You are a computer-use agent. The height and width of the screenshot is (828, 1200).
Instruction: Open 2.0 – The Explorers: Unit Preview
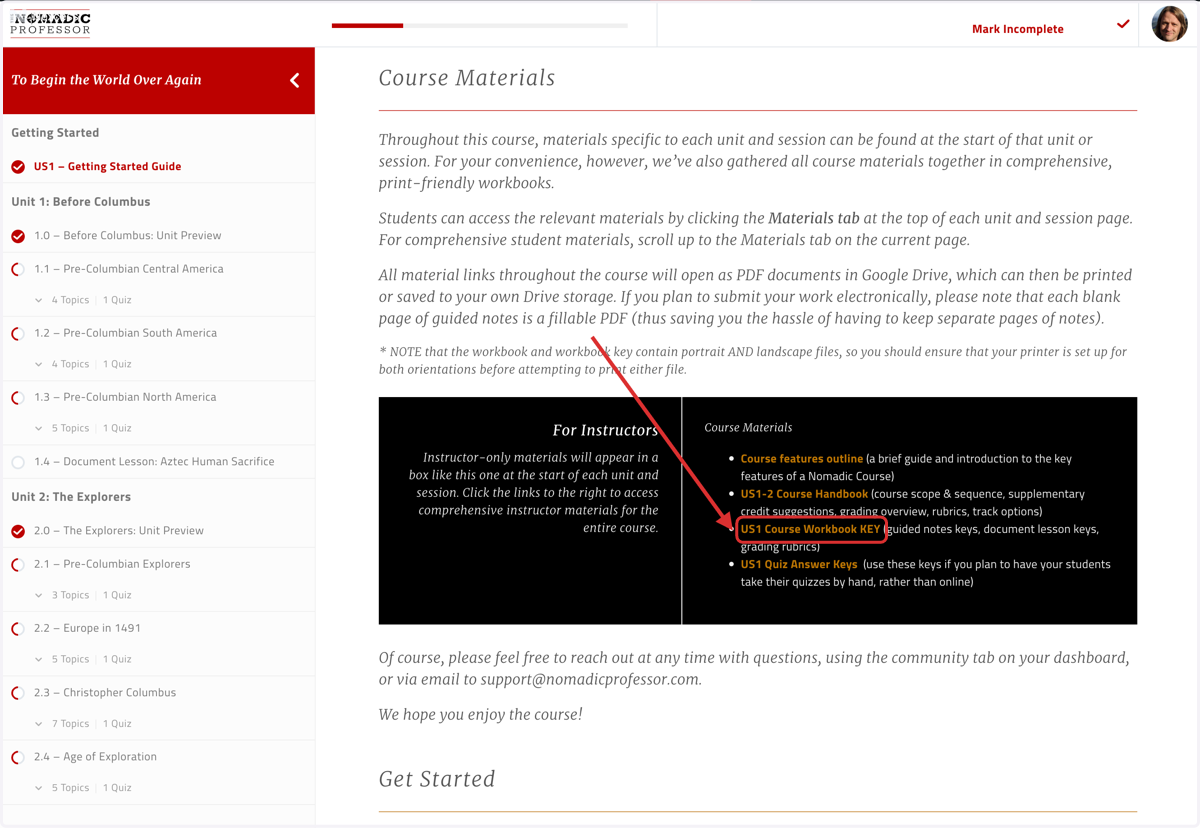(x=119, y=531)
